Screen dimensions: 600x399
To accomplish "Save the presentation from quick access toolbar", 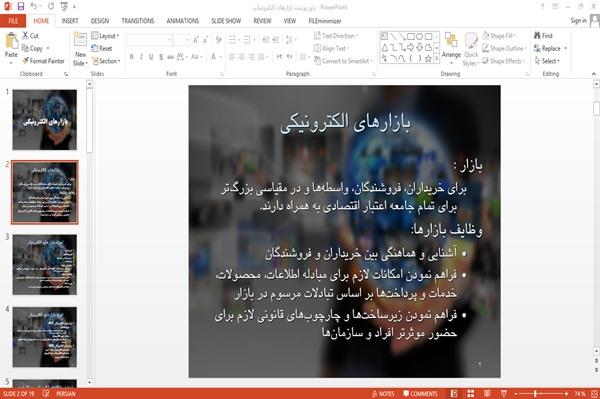I will (x=21, y=7).
